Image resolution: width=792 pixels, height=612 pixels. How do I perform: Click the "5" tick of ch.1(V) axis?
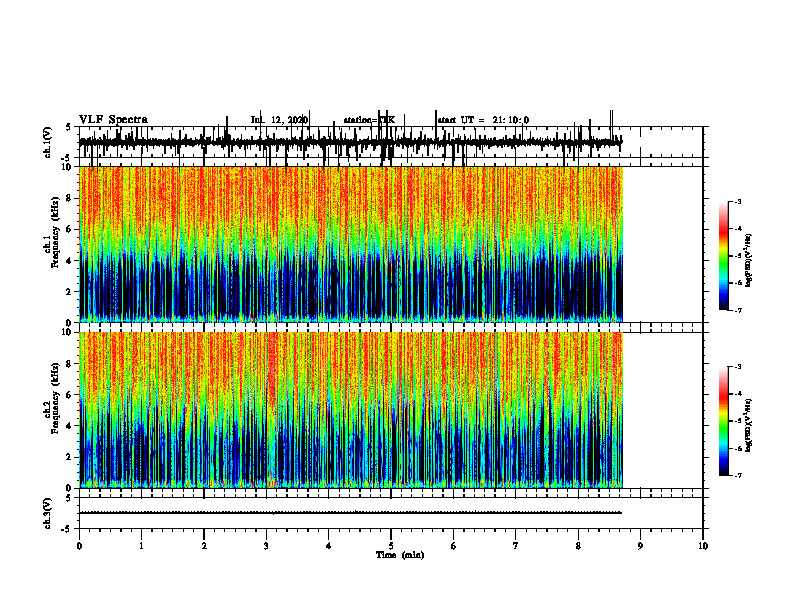[x=68, y=127]
